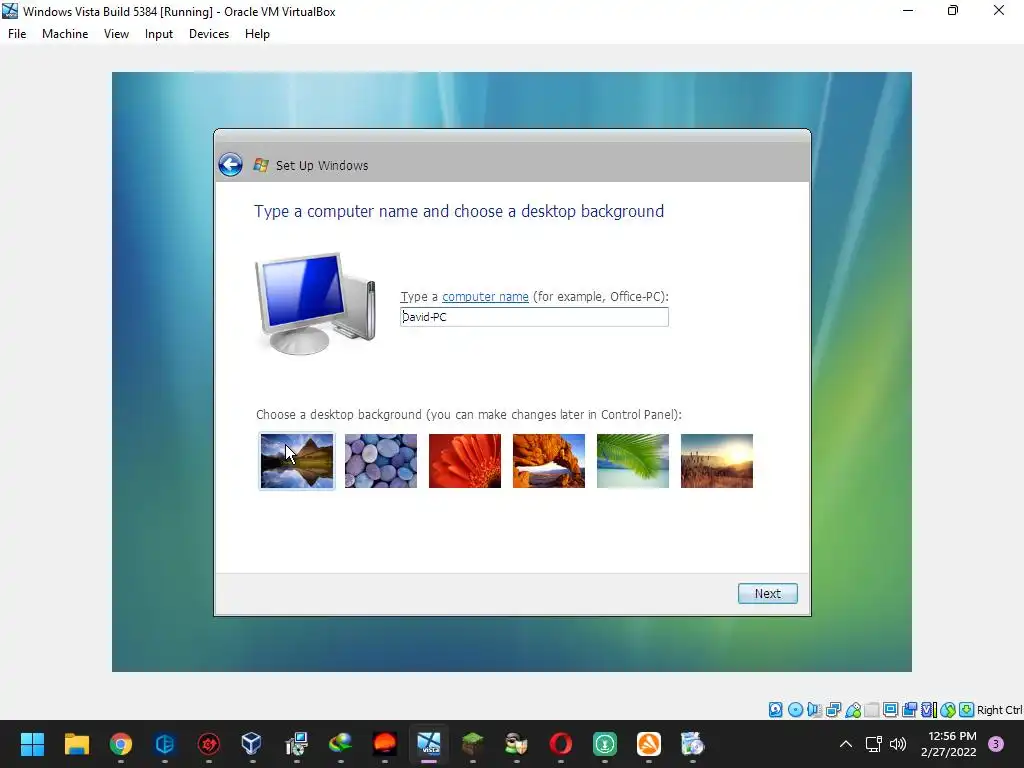Viewport: 1024px width, 768px height.
Task: Open the red gear app on the taskbar
Action: tap(209, 744)
